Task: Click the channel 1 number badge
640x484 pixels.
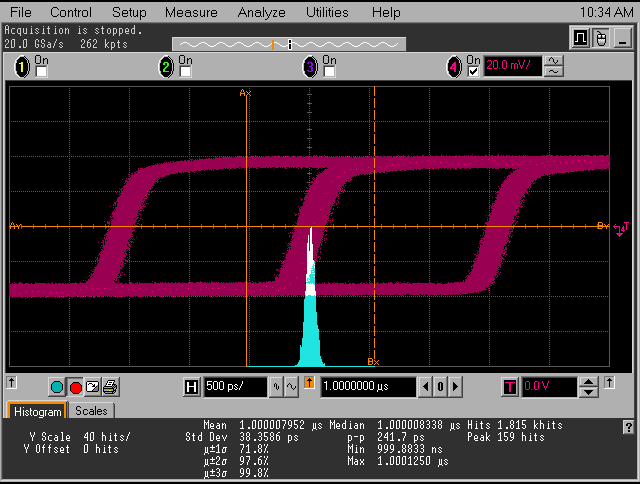Action: point(23,67)
